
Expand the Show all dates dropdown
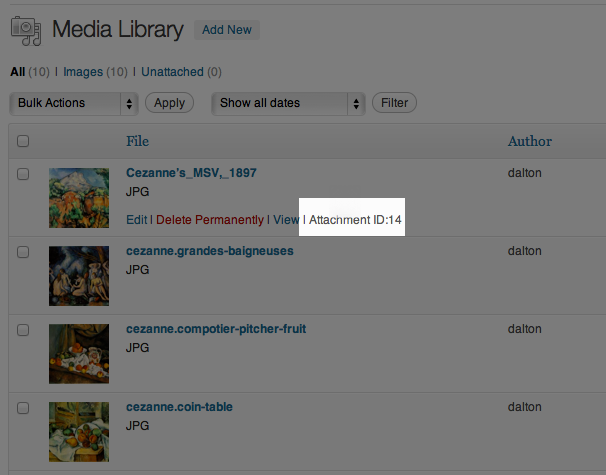click(288, 103)
